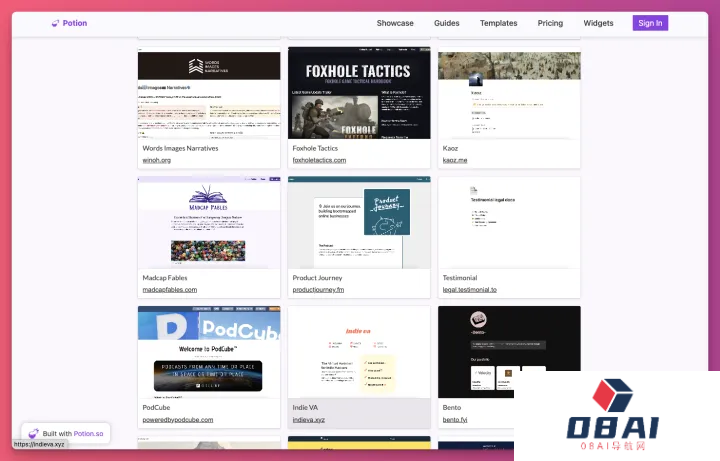Image resolution: width=720 pixels, height=461 pixels.
Task: Open the Product Journey preview thumbnail
Action: tap(359, 222)
